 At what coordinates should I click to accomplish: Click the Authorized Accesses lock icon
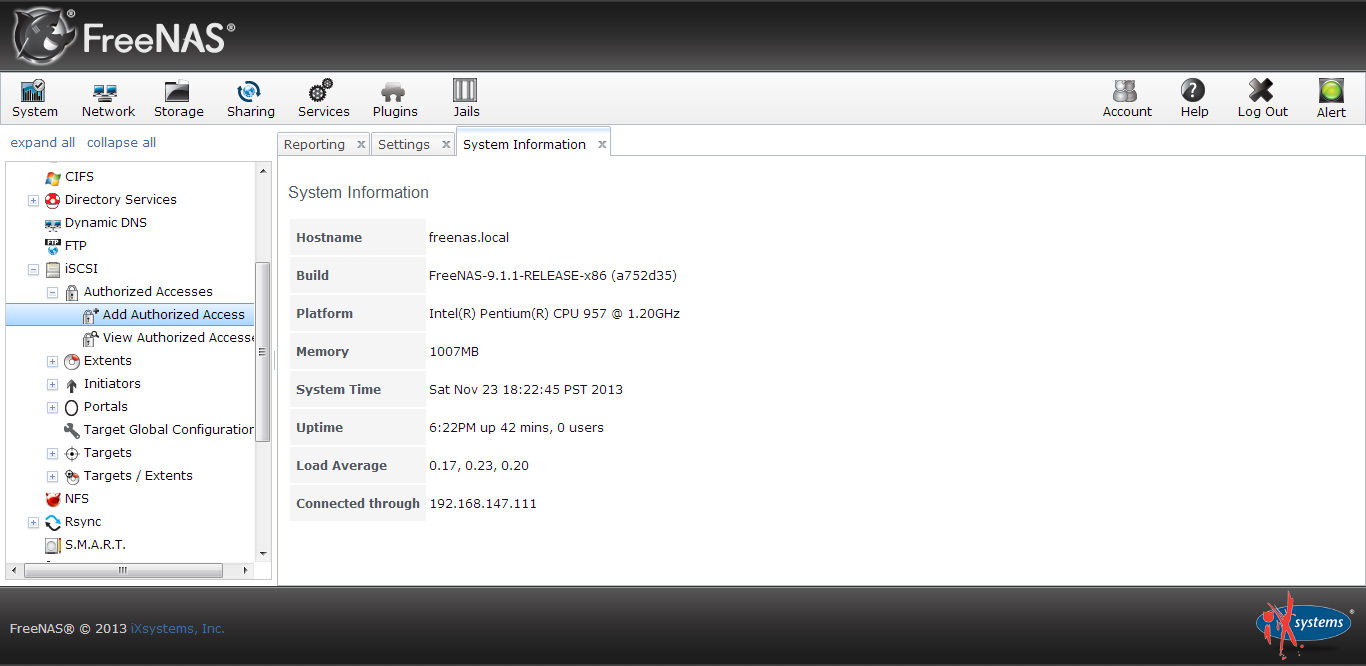click(x=72, y=292)
